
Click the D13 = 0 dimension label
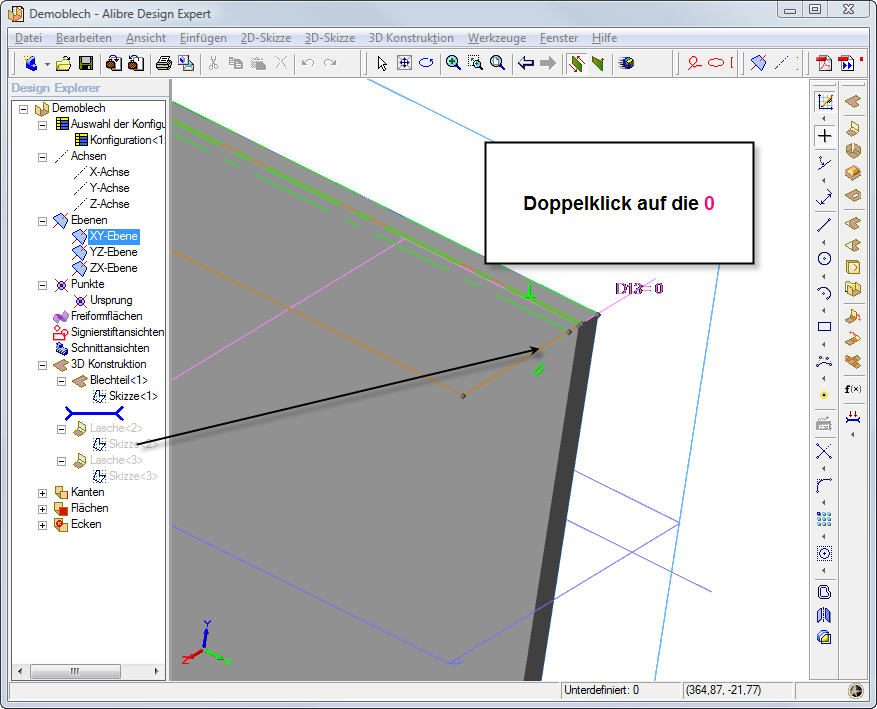tap(639, 289)
